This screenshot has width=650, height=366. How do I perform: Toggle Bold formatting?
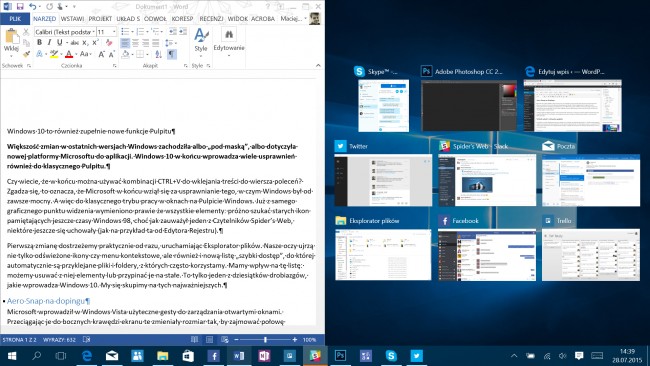(39, 42)
